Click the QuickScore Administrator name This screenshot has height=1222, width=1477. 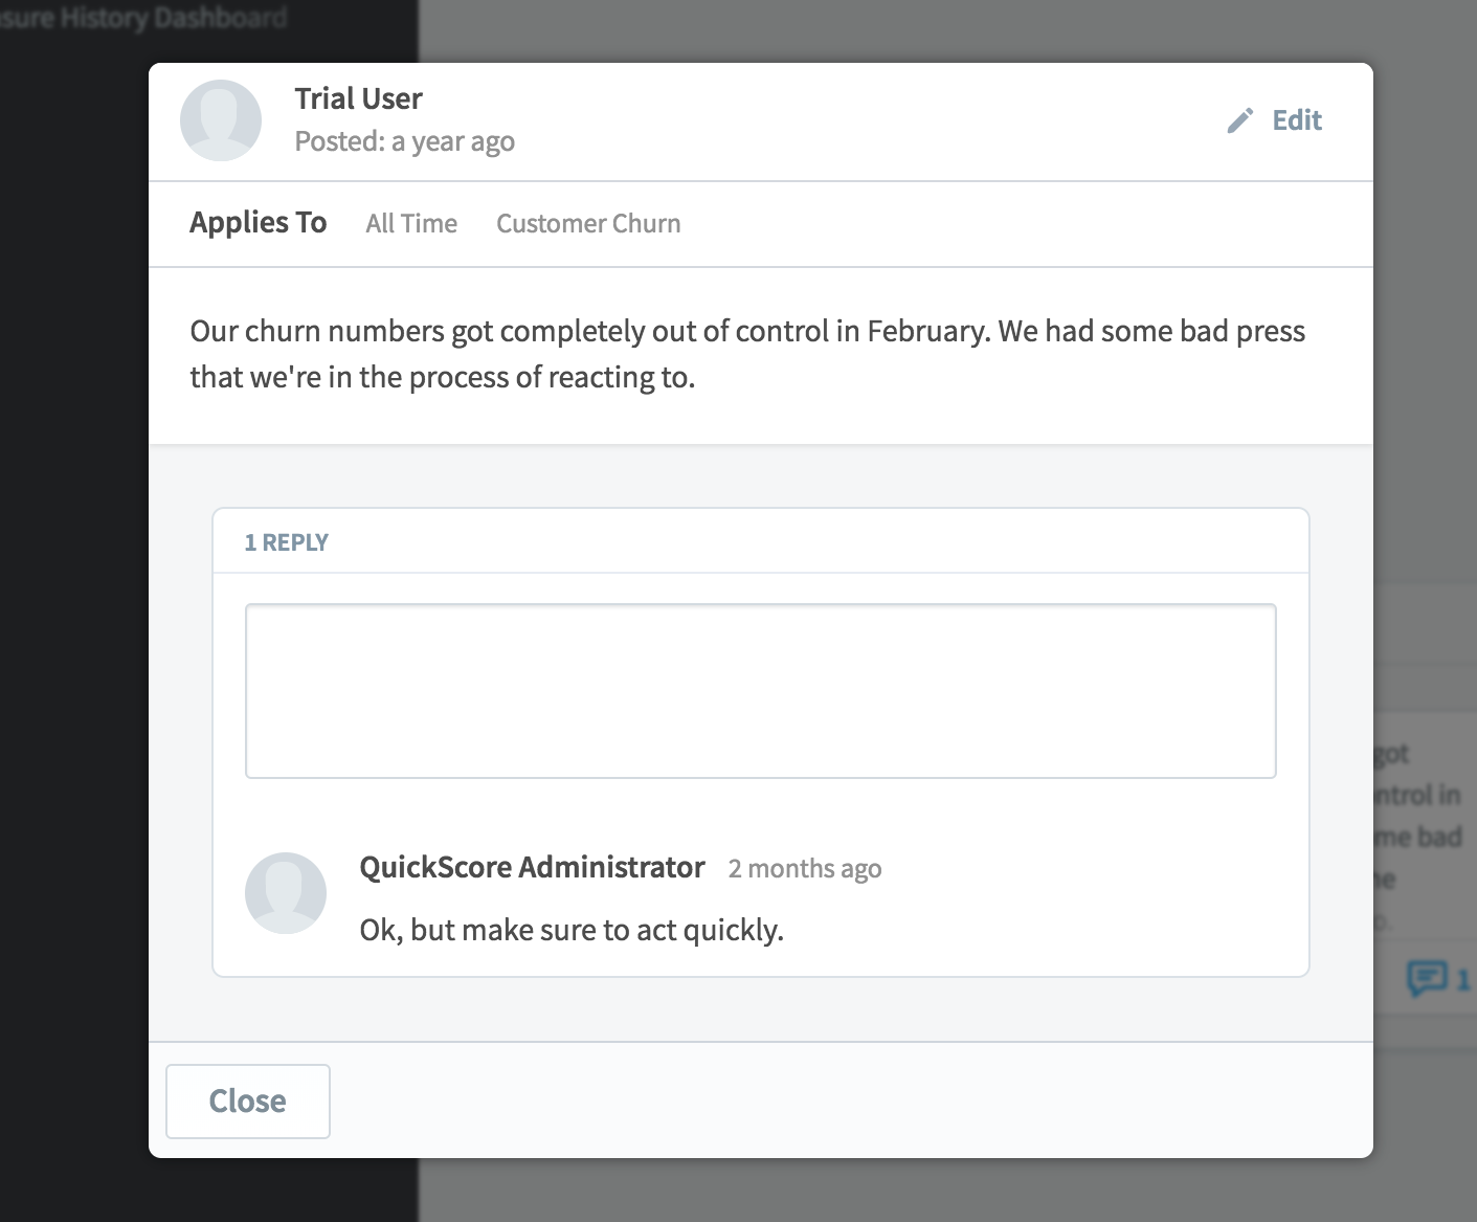(x=532, y=867)
